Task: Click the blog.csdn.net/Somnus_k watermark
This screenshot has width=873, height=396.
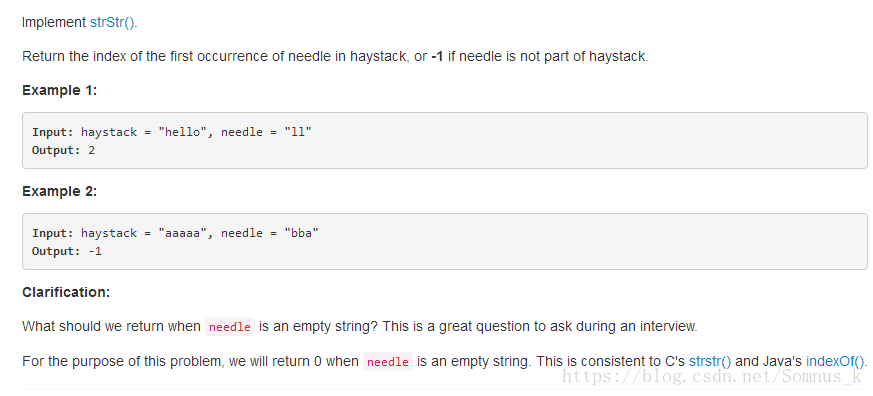Action: (713, 377)
